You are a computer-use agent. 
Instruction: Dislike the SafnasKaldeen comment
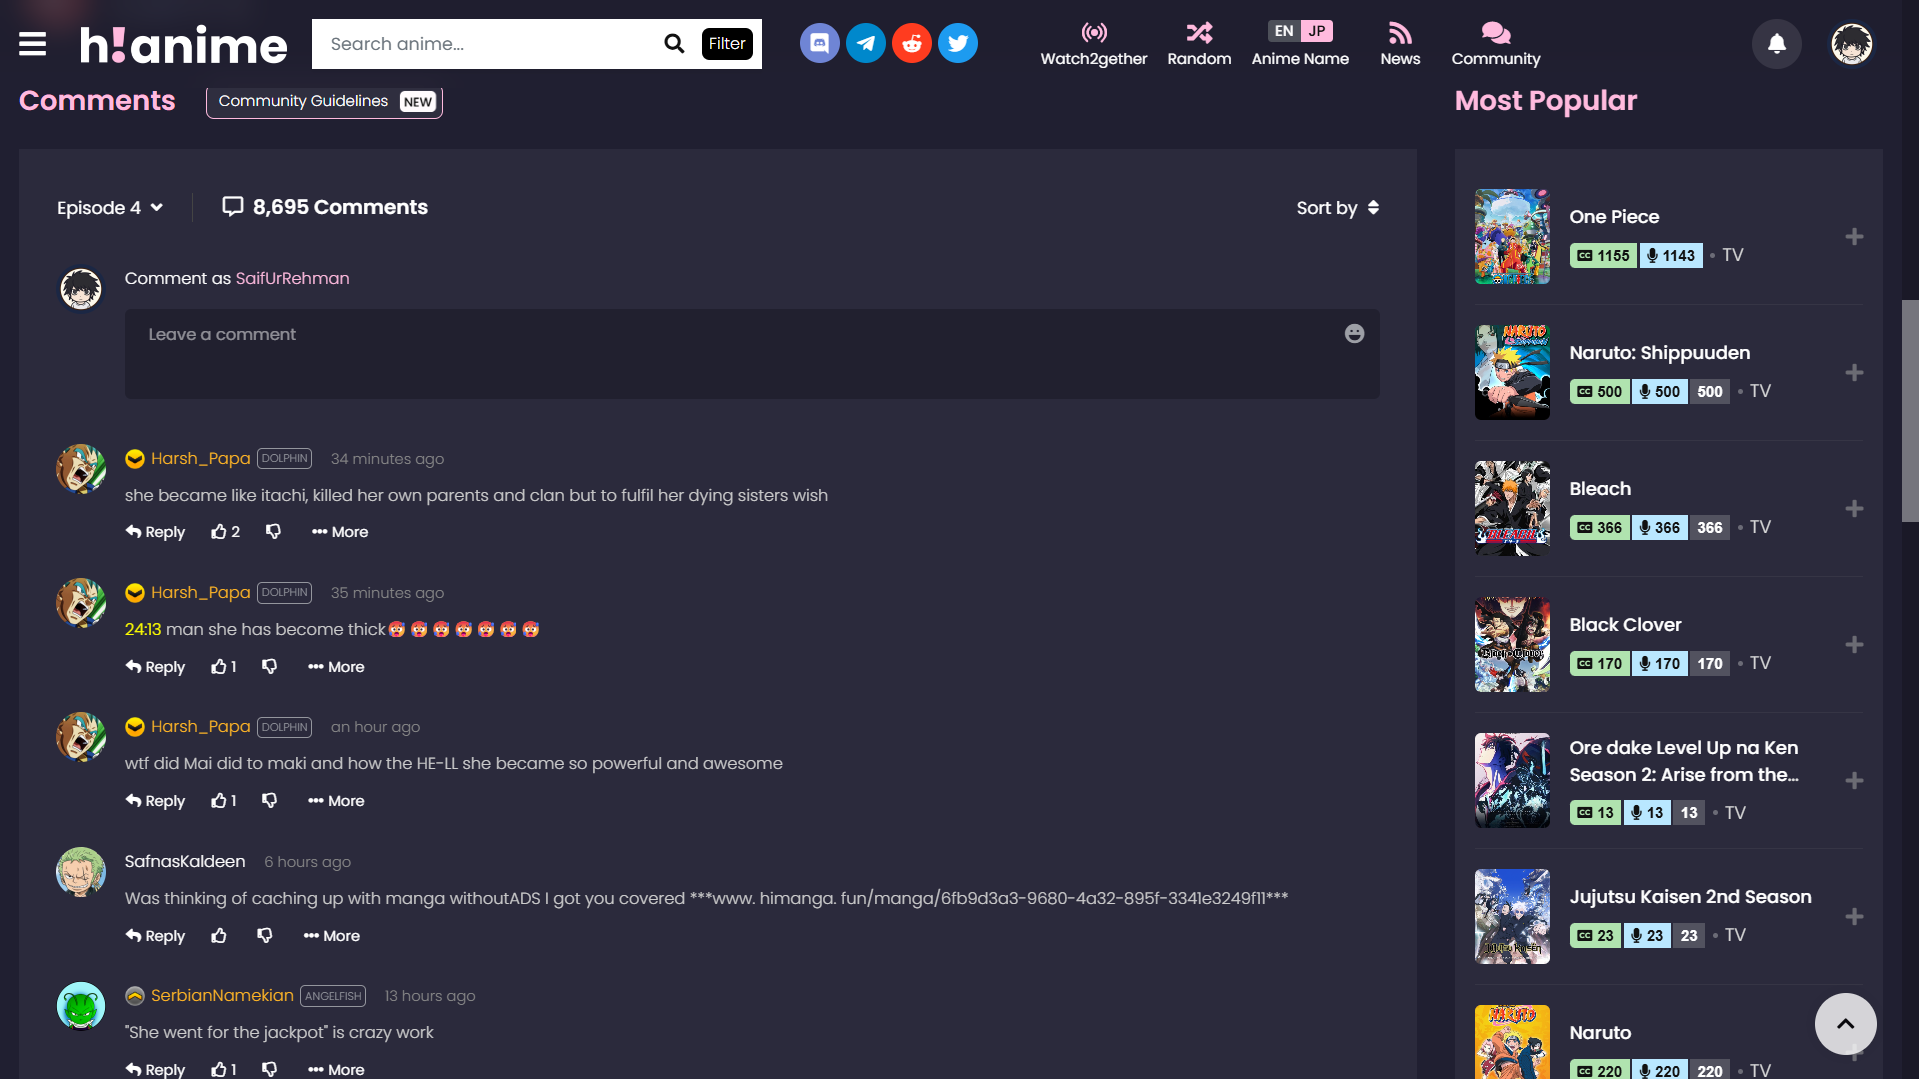(265, 936)
